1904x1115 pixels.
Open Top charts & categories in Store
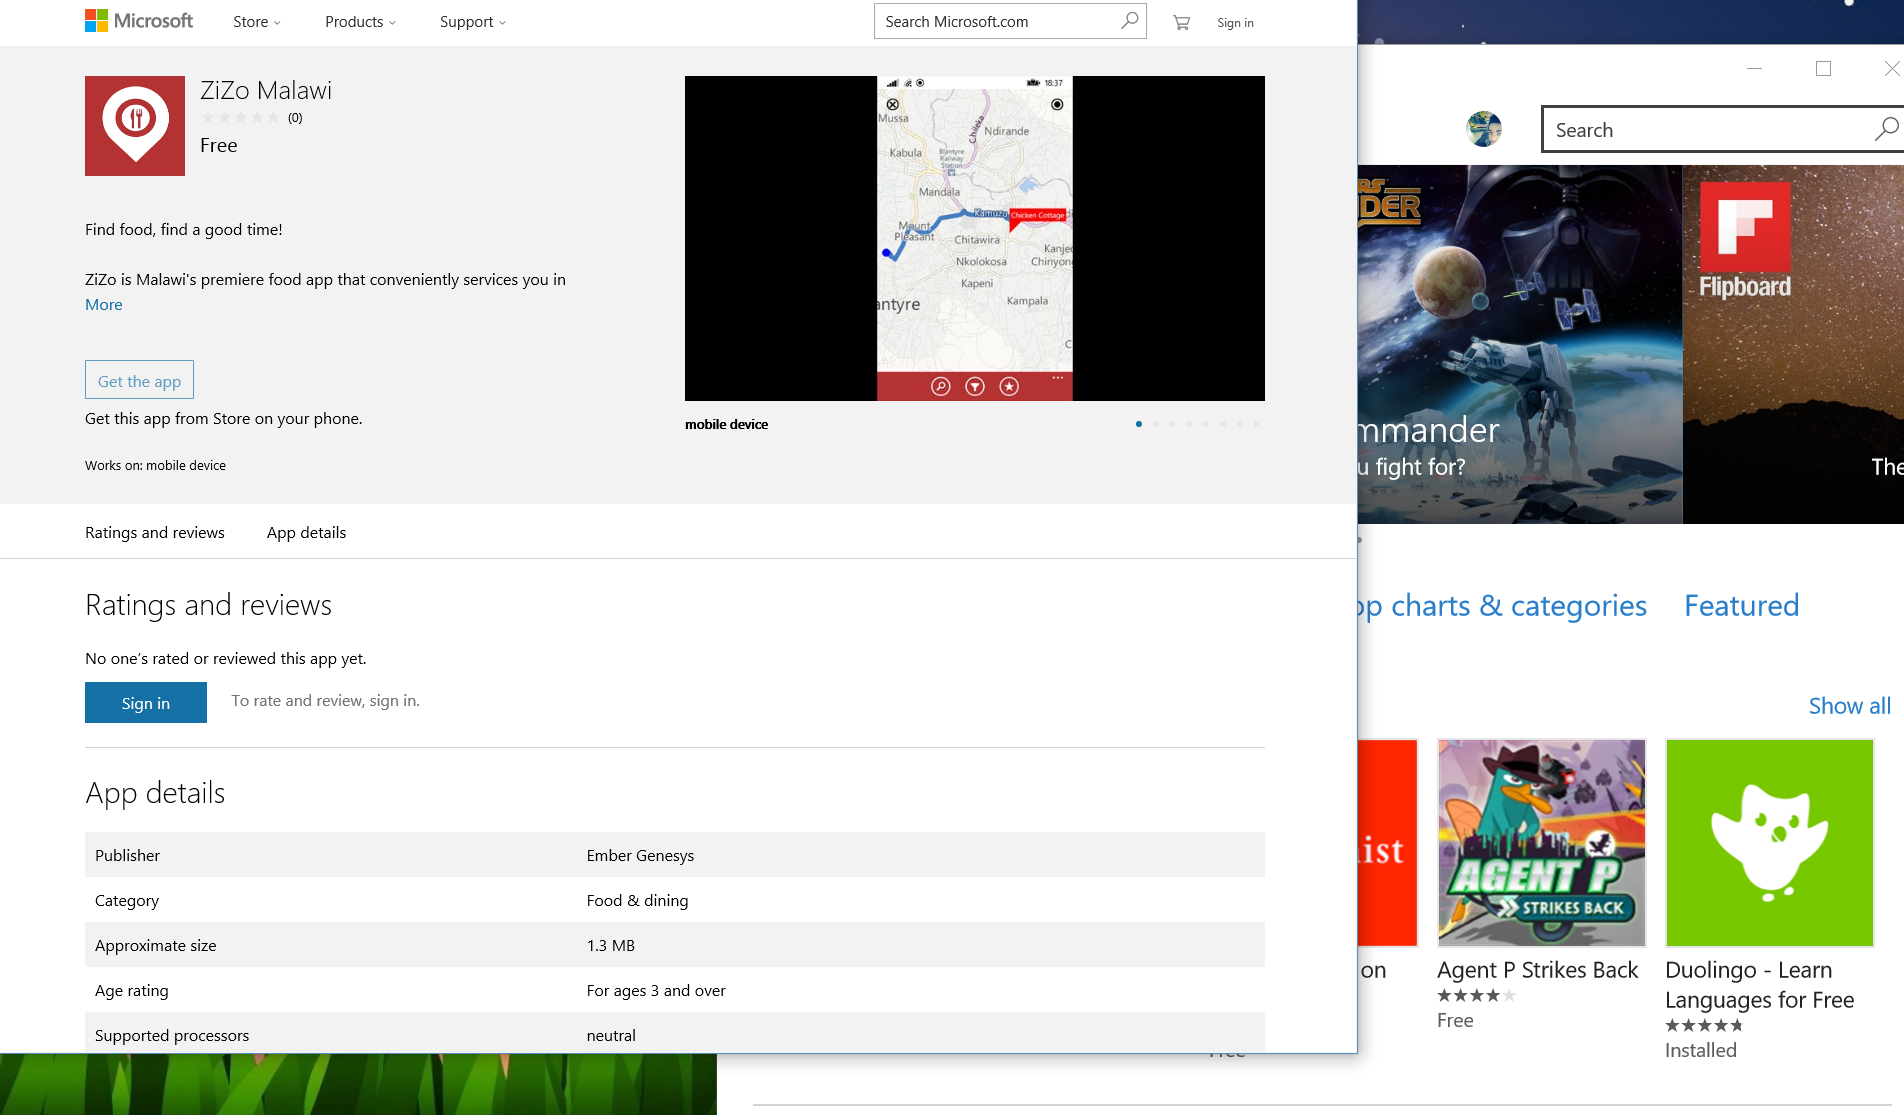[1503, 606]
